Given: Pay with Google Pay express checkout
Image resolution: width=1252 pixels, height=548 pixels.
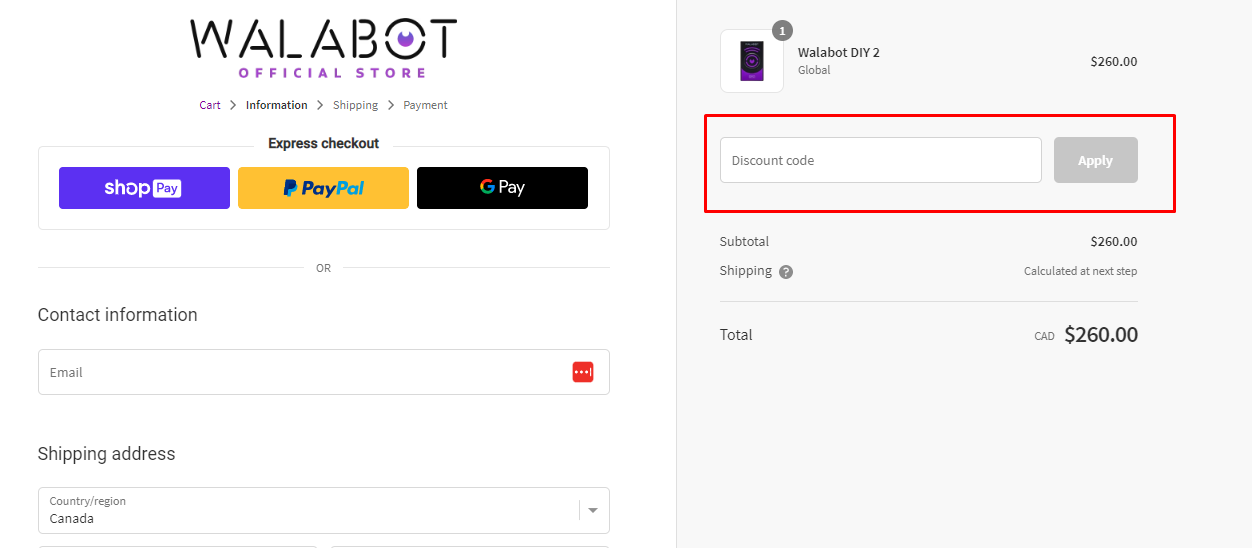Looking at the screenshot, I should point(502,188).
